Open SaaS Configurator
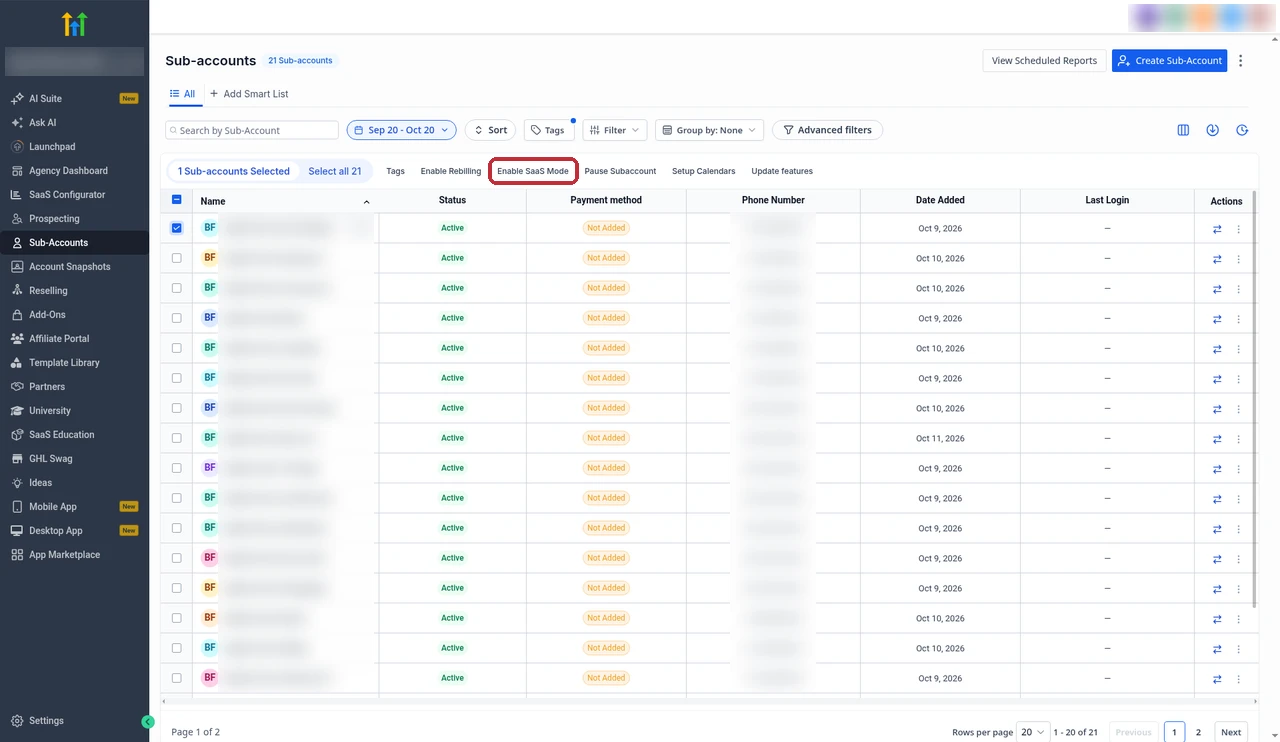Viewport: 1280px width, 742px height. (67, 195)
